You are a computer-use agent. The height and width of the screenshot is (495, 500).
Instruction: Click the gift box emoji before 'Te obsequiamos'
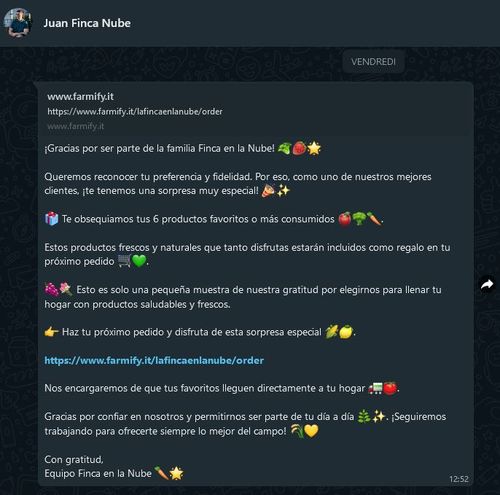tap(51, 219)
